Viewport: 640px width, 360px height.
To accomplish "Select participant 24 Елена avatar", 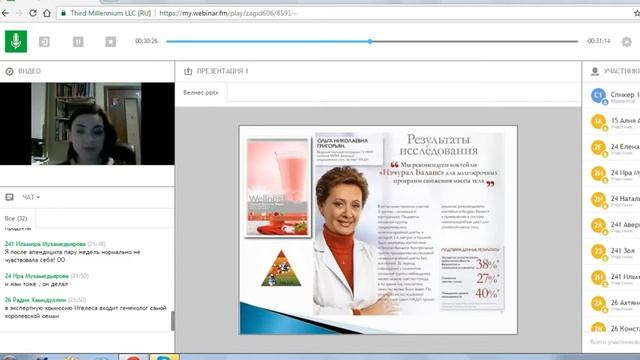I will click(598, 148).
